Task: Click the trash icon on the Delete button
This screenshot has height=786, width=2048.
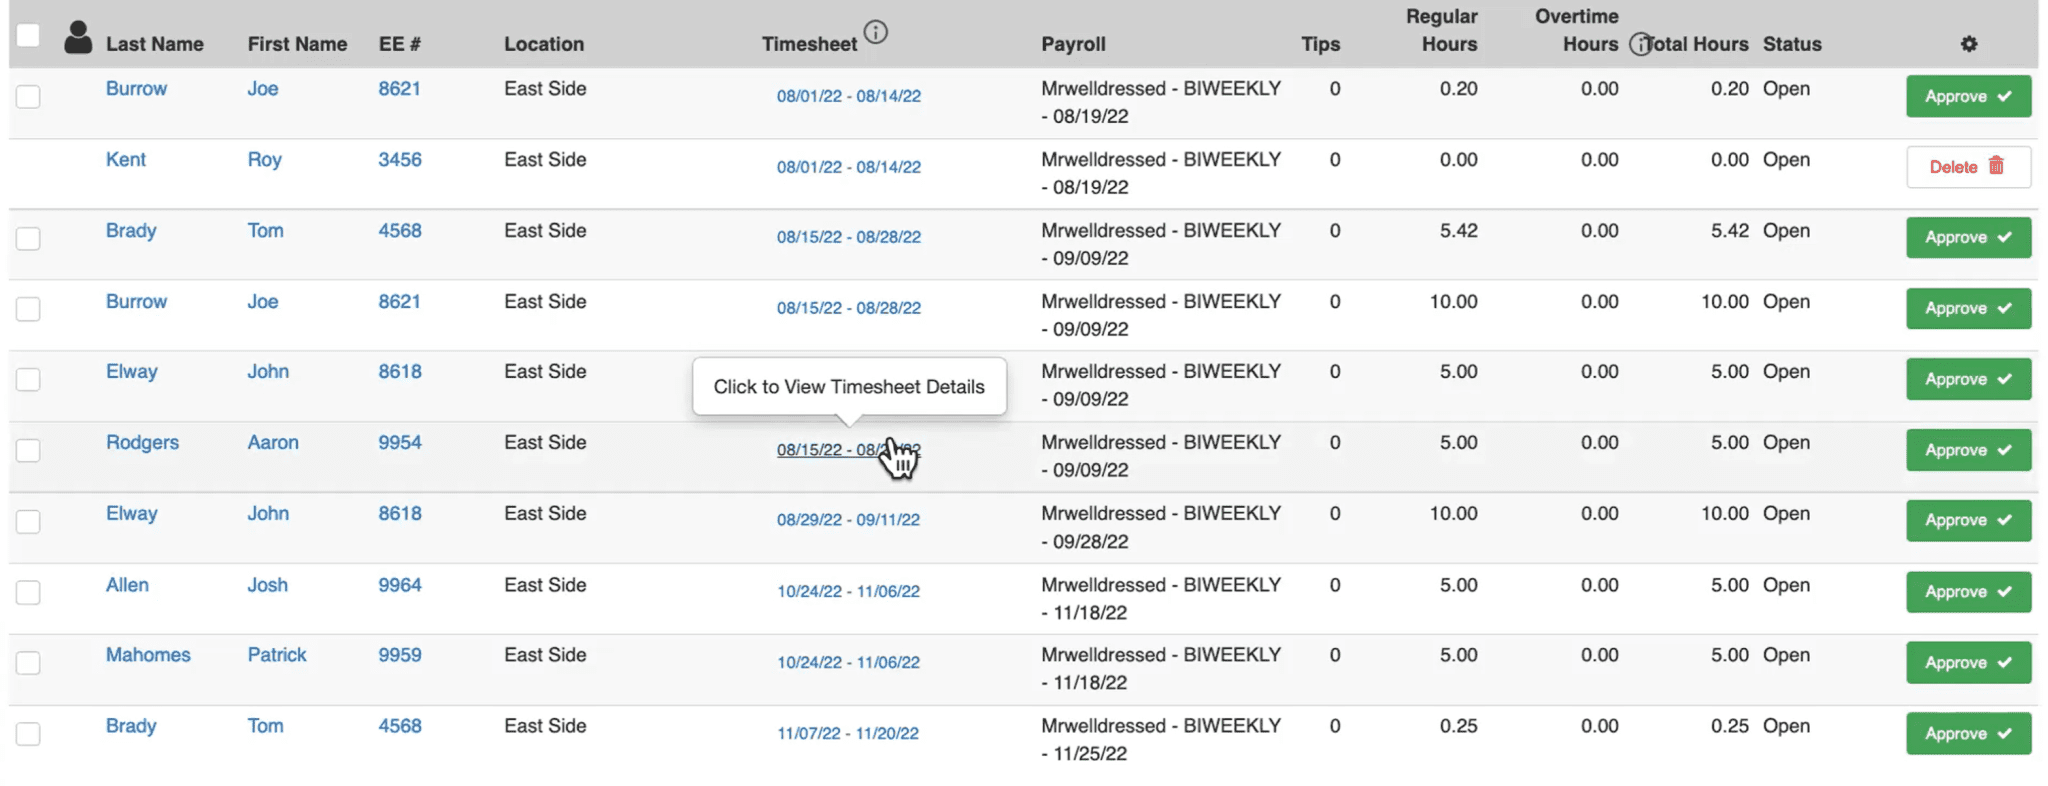Action: 1997,166
